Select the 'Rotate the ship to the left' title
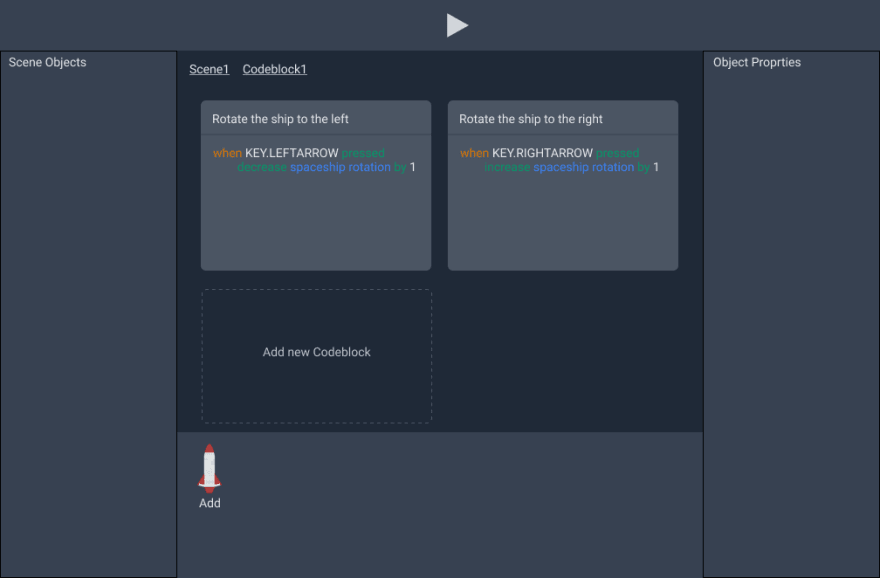 [280, 119]
